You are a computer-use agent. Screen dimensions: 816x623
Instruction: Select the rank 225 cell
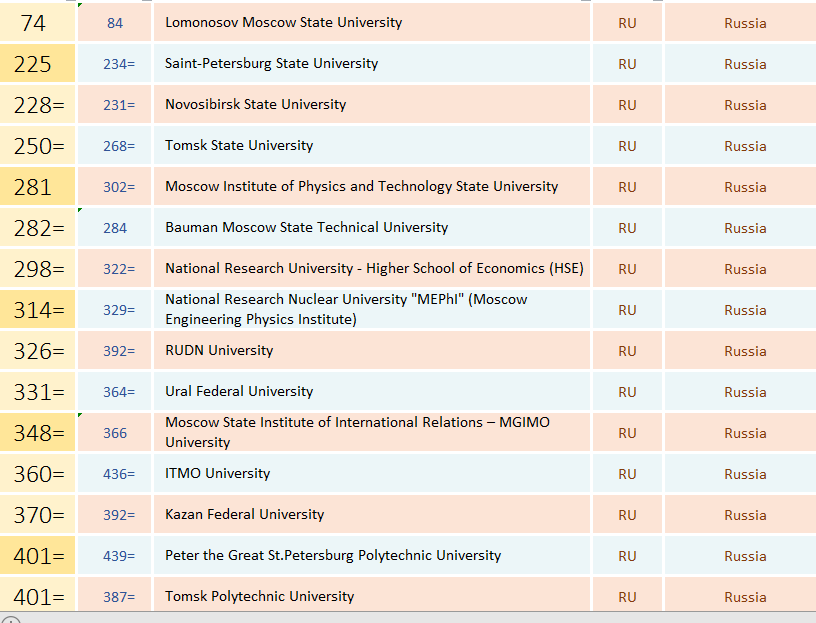click(x=37, y=63)
